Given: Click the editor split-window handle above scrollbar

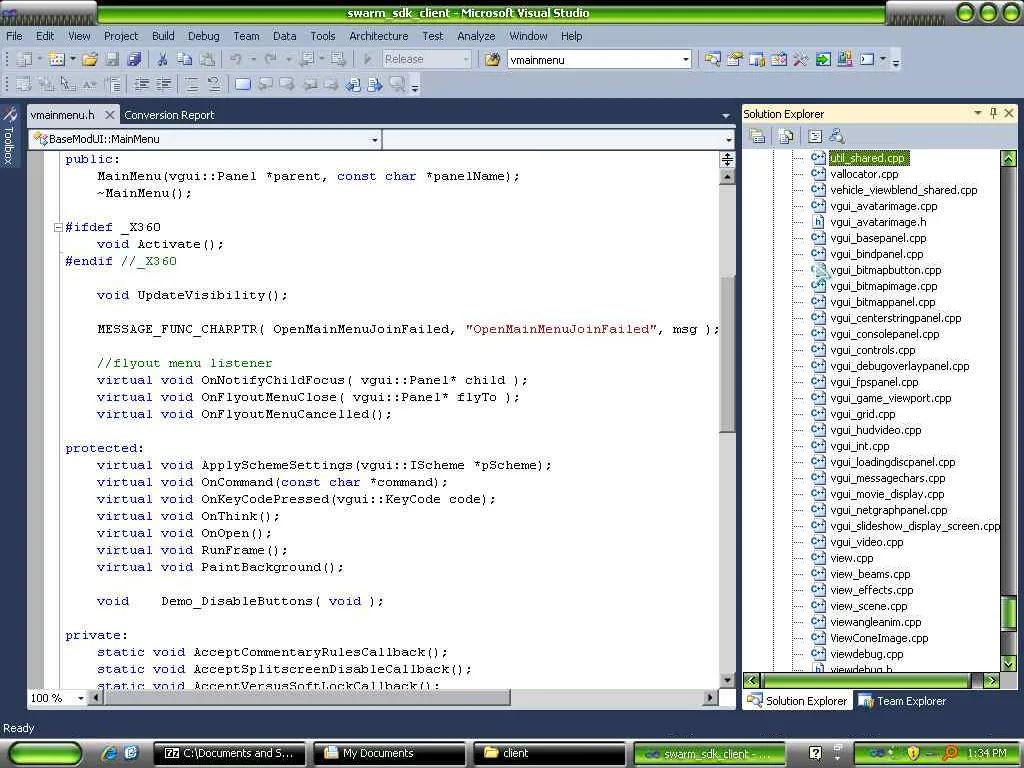Looking at the screenshot, I should point(728,159).
